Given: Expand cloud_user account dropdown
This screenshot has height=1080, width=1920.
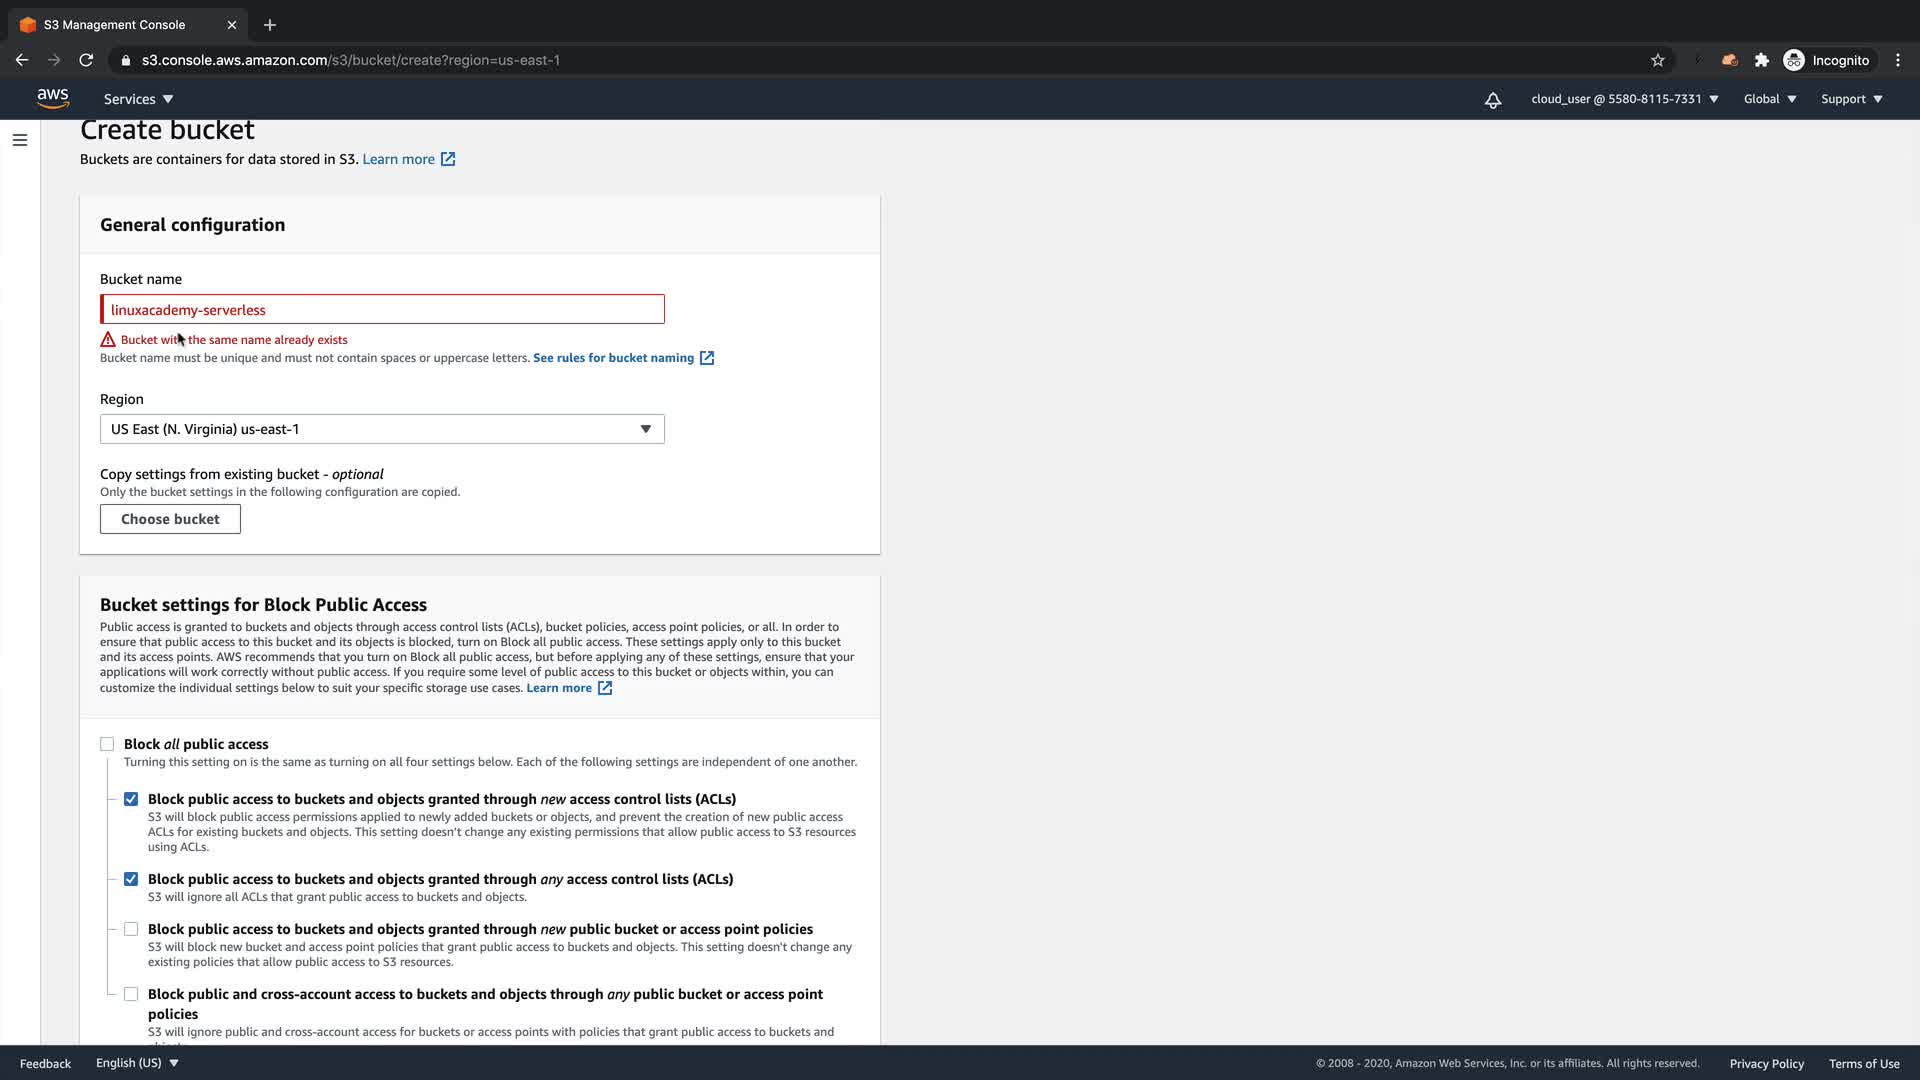Looking at the screenshot, I should (x=1624, y=99).
